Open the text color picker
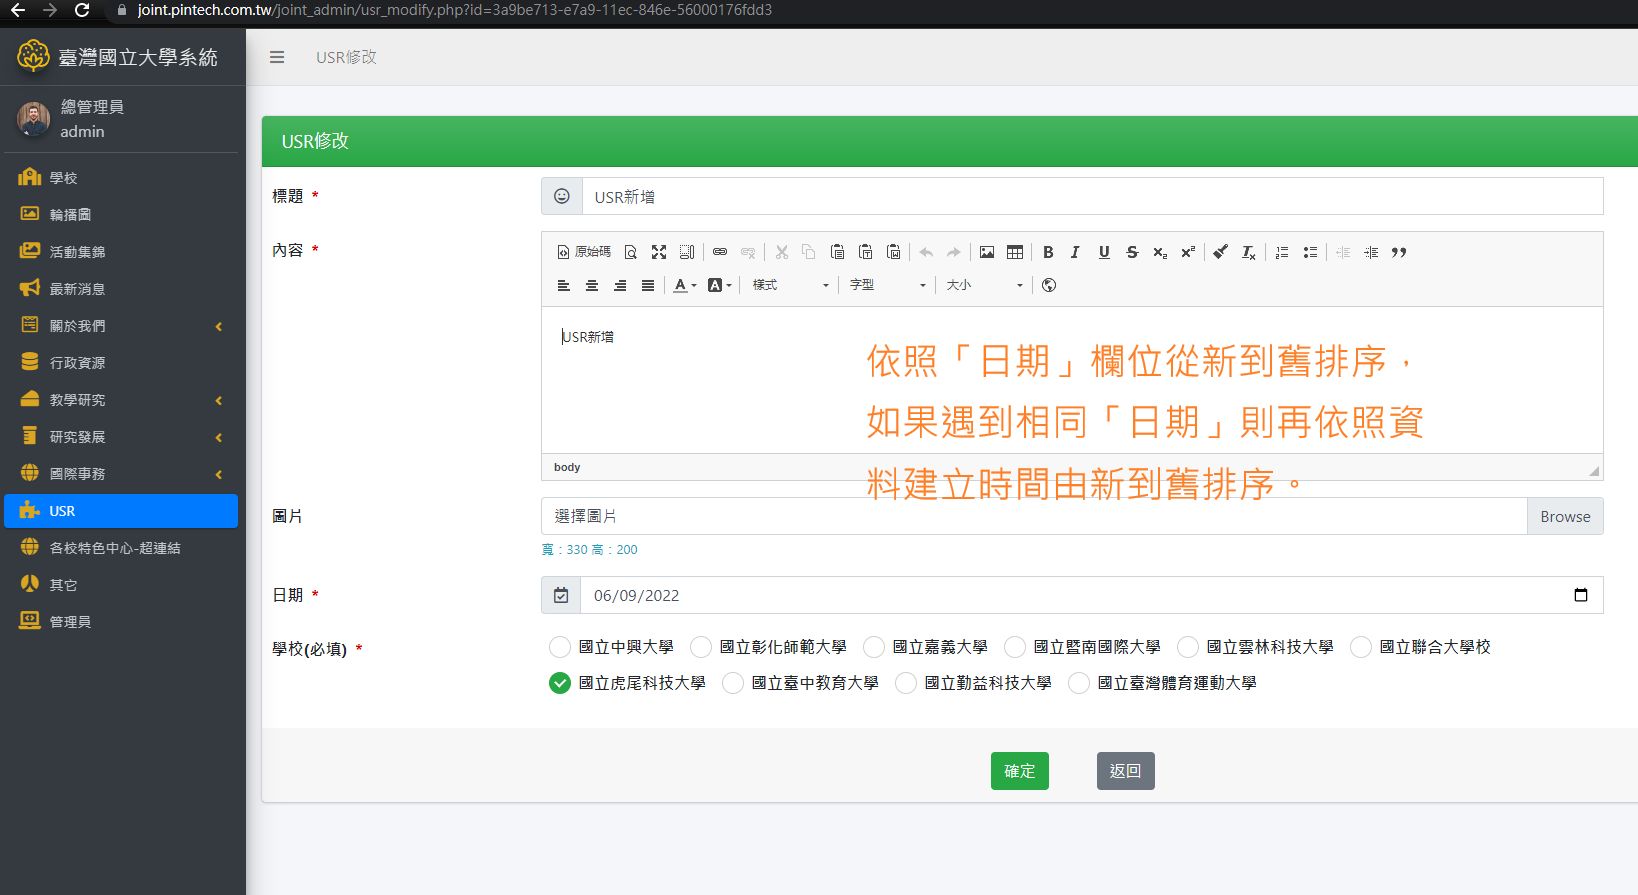 (x=685, y=285)
